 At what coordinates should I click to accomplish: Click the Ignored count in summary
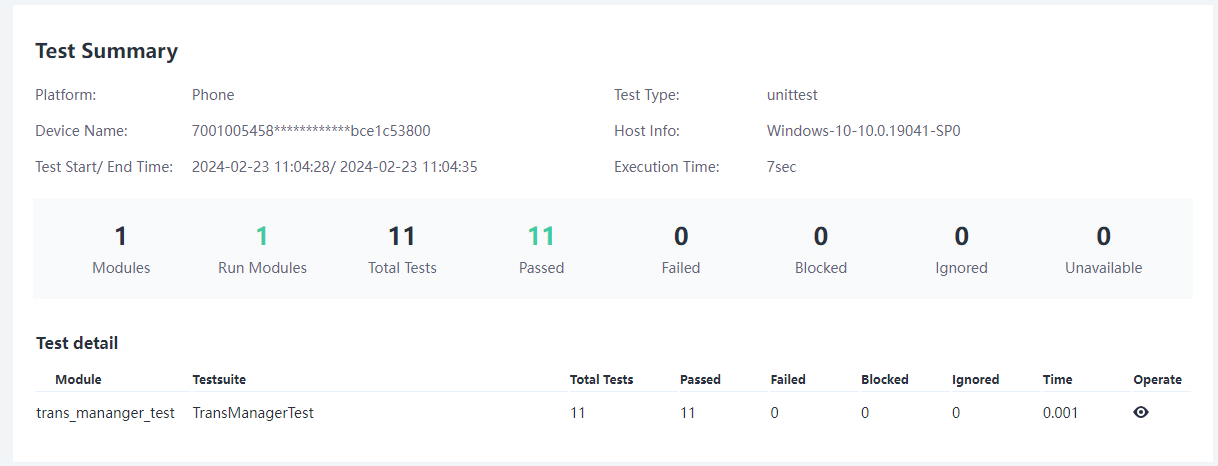[961, 236]
